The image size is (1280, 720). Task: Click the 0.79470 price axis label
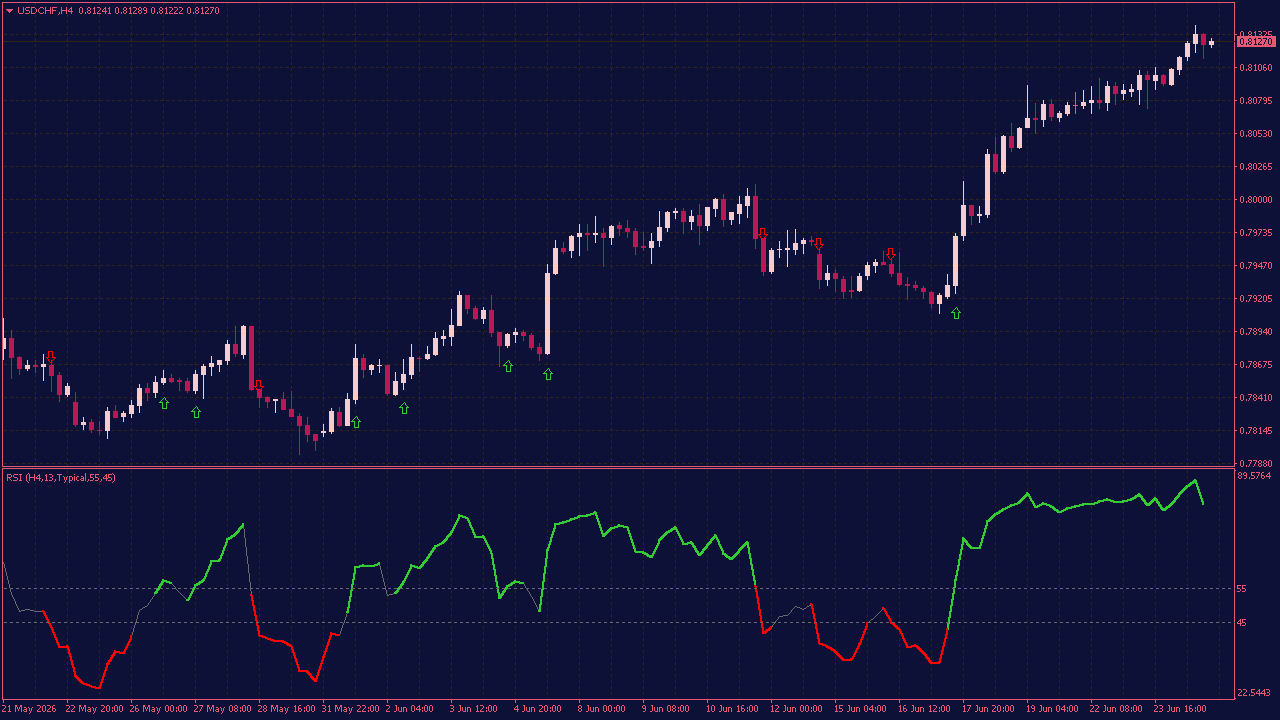1255,266
